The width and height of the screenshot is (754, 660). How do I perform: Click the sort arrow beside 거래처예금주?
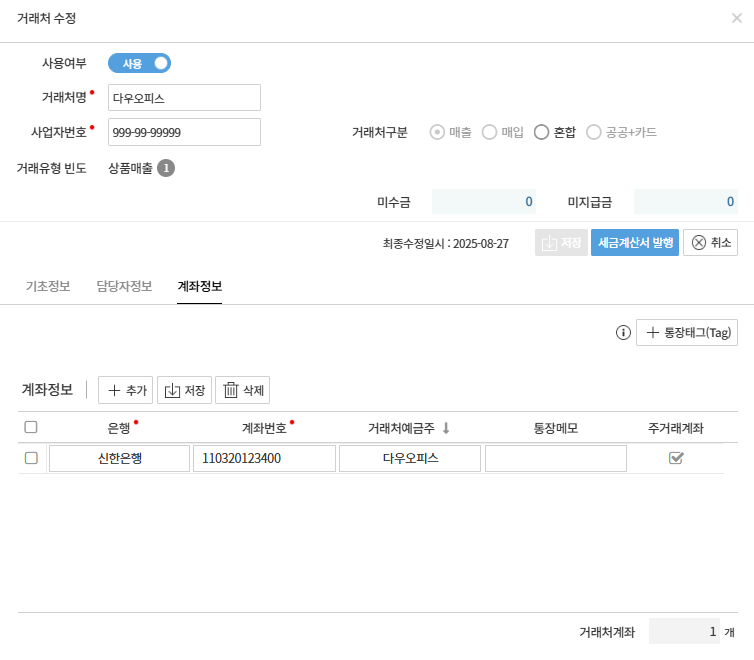(446, 428)
